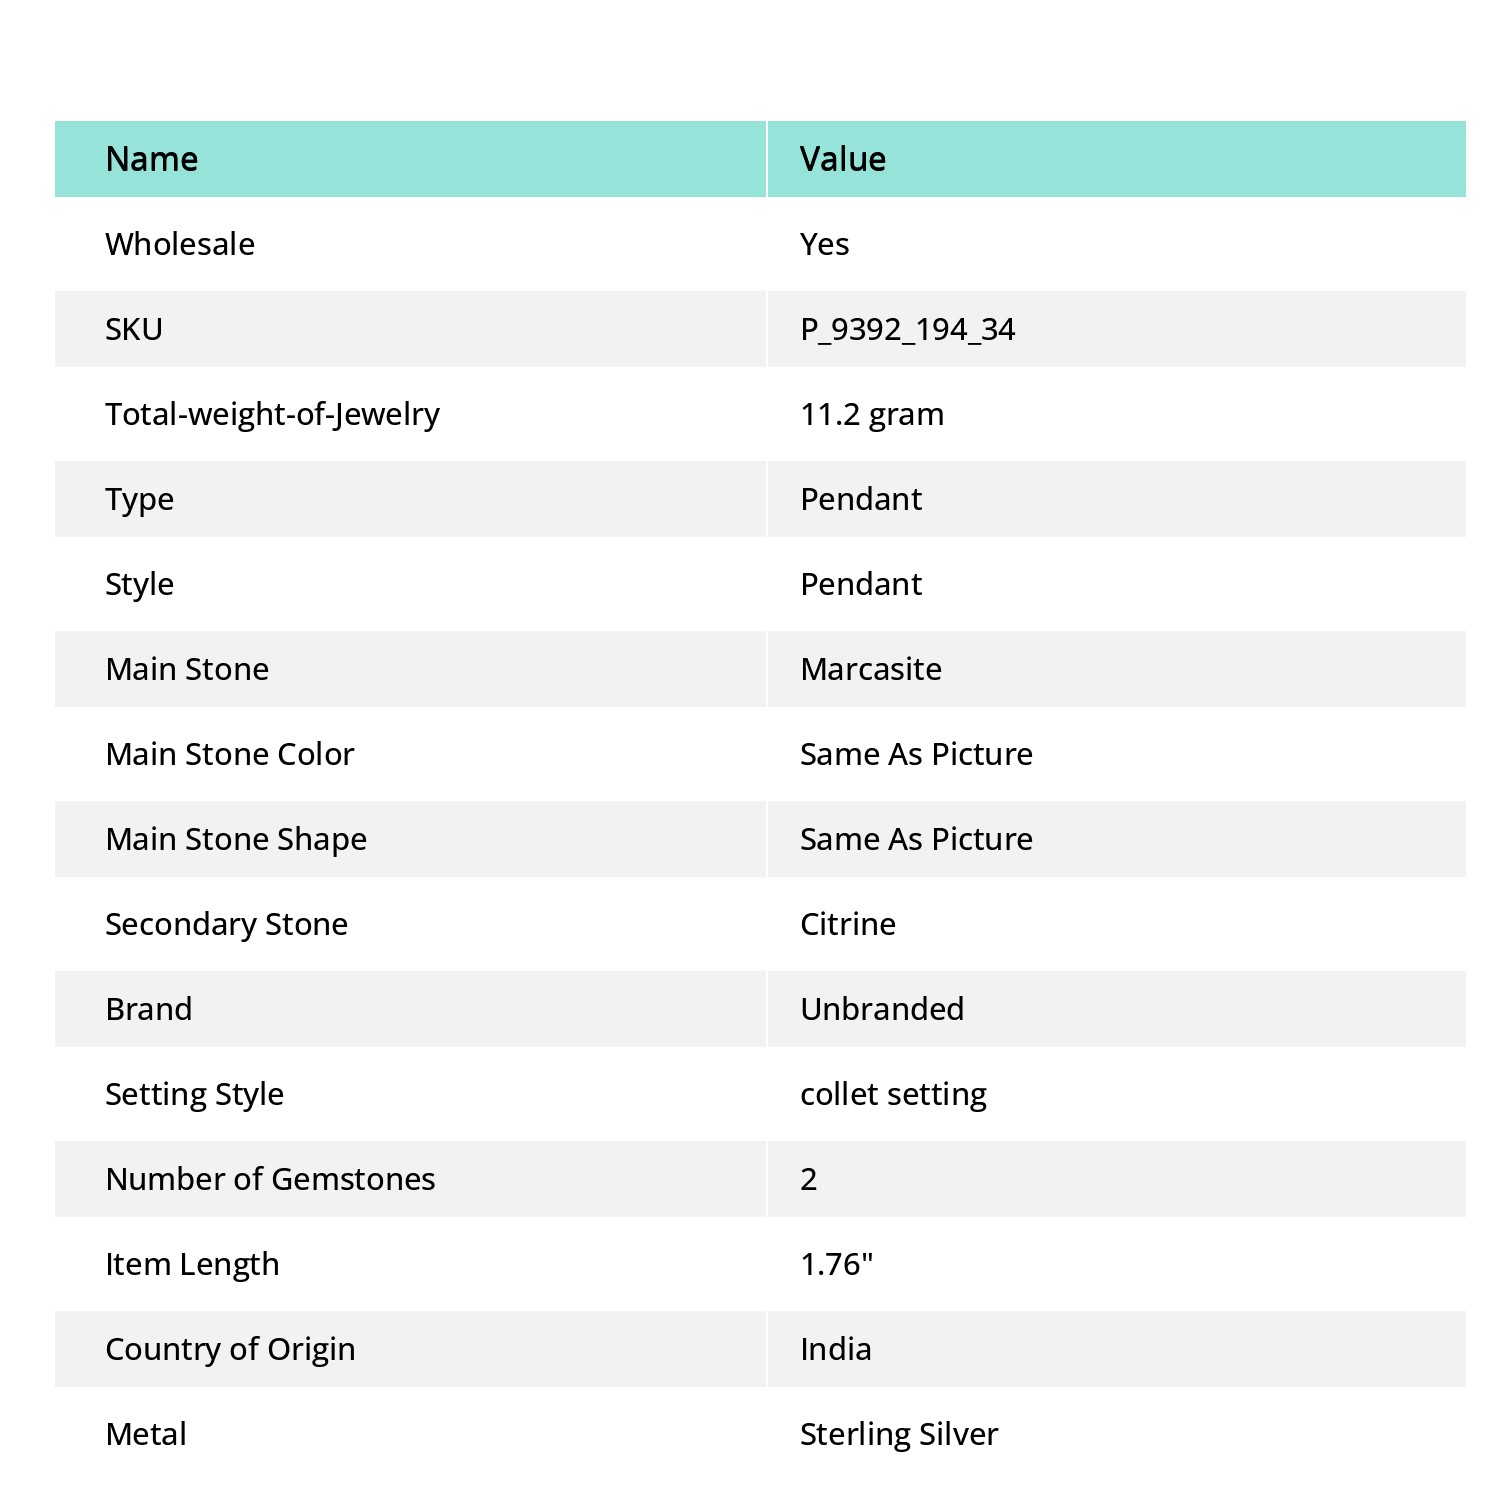Click the Value column header

(x=843, y=159)
